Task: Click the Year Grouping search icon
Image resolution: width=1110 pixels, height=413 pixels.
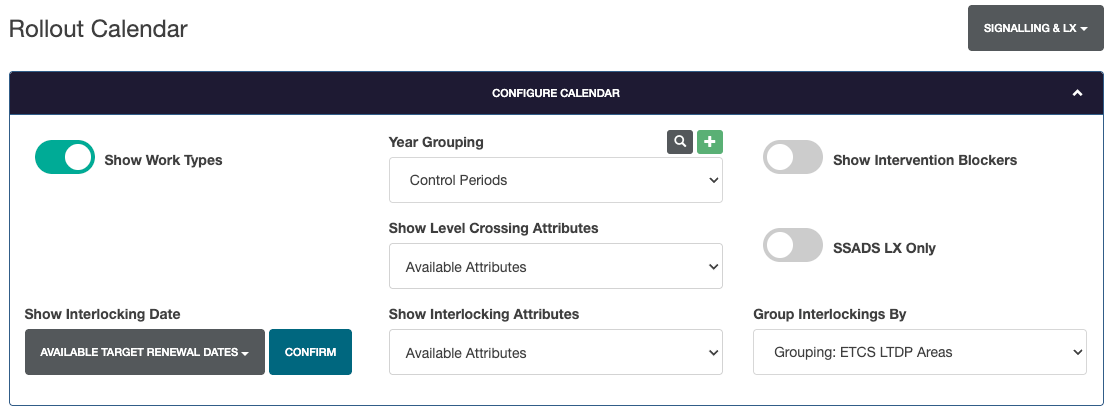Action: coord(680,142)
